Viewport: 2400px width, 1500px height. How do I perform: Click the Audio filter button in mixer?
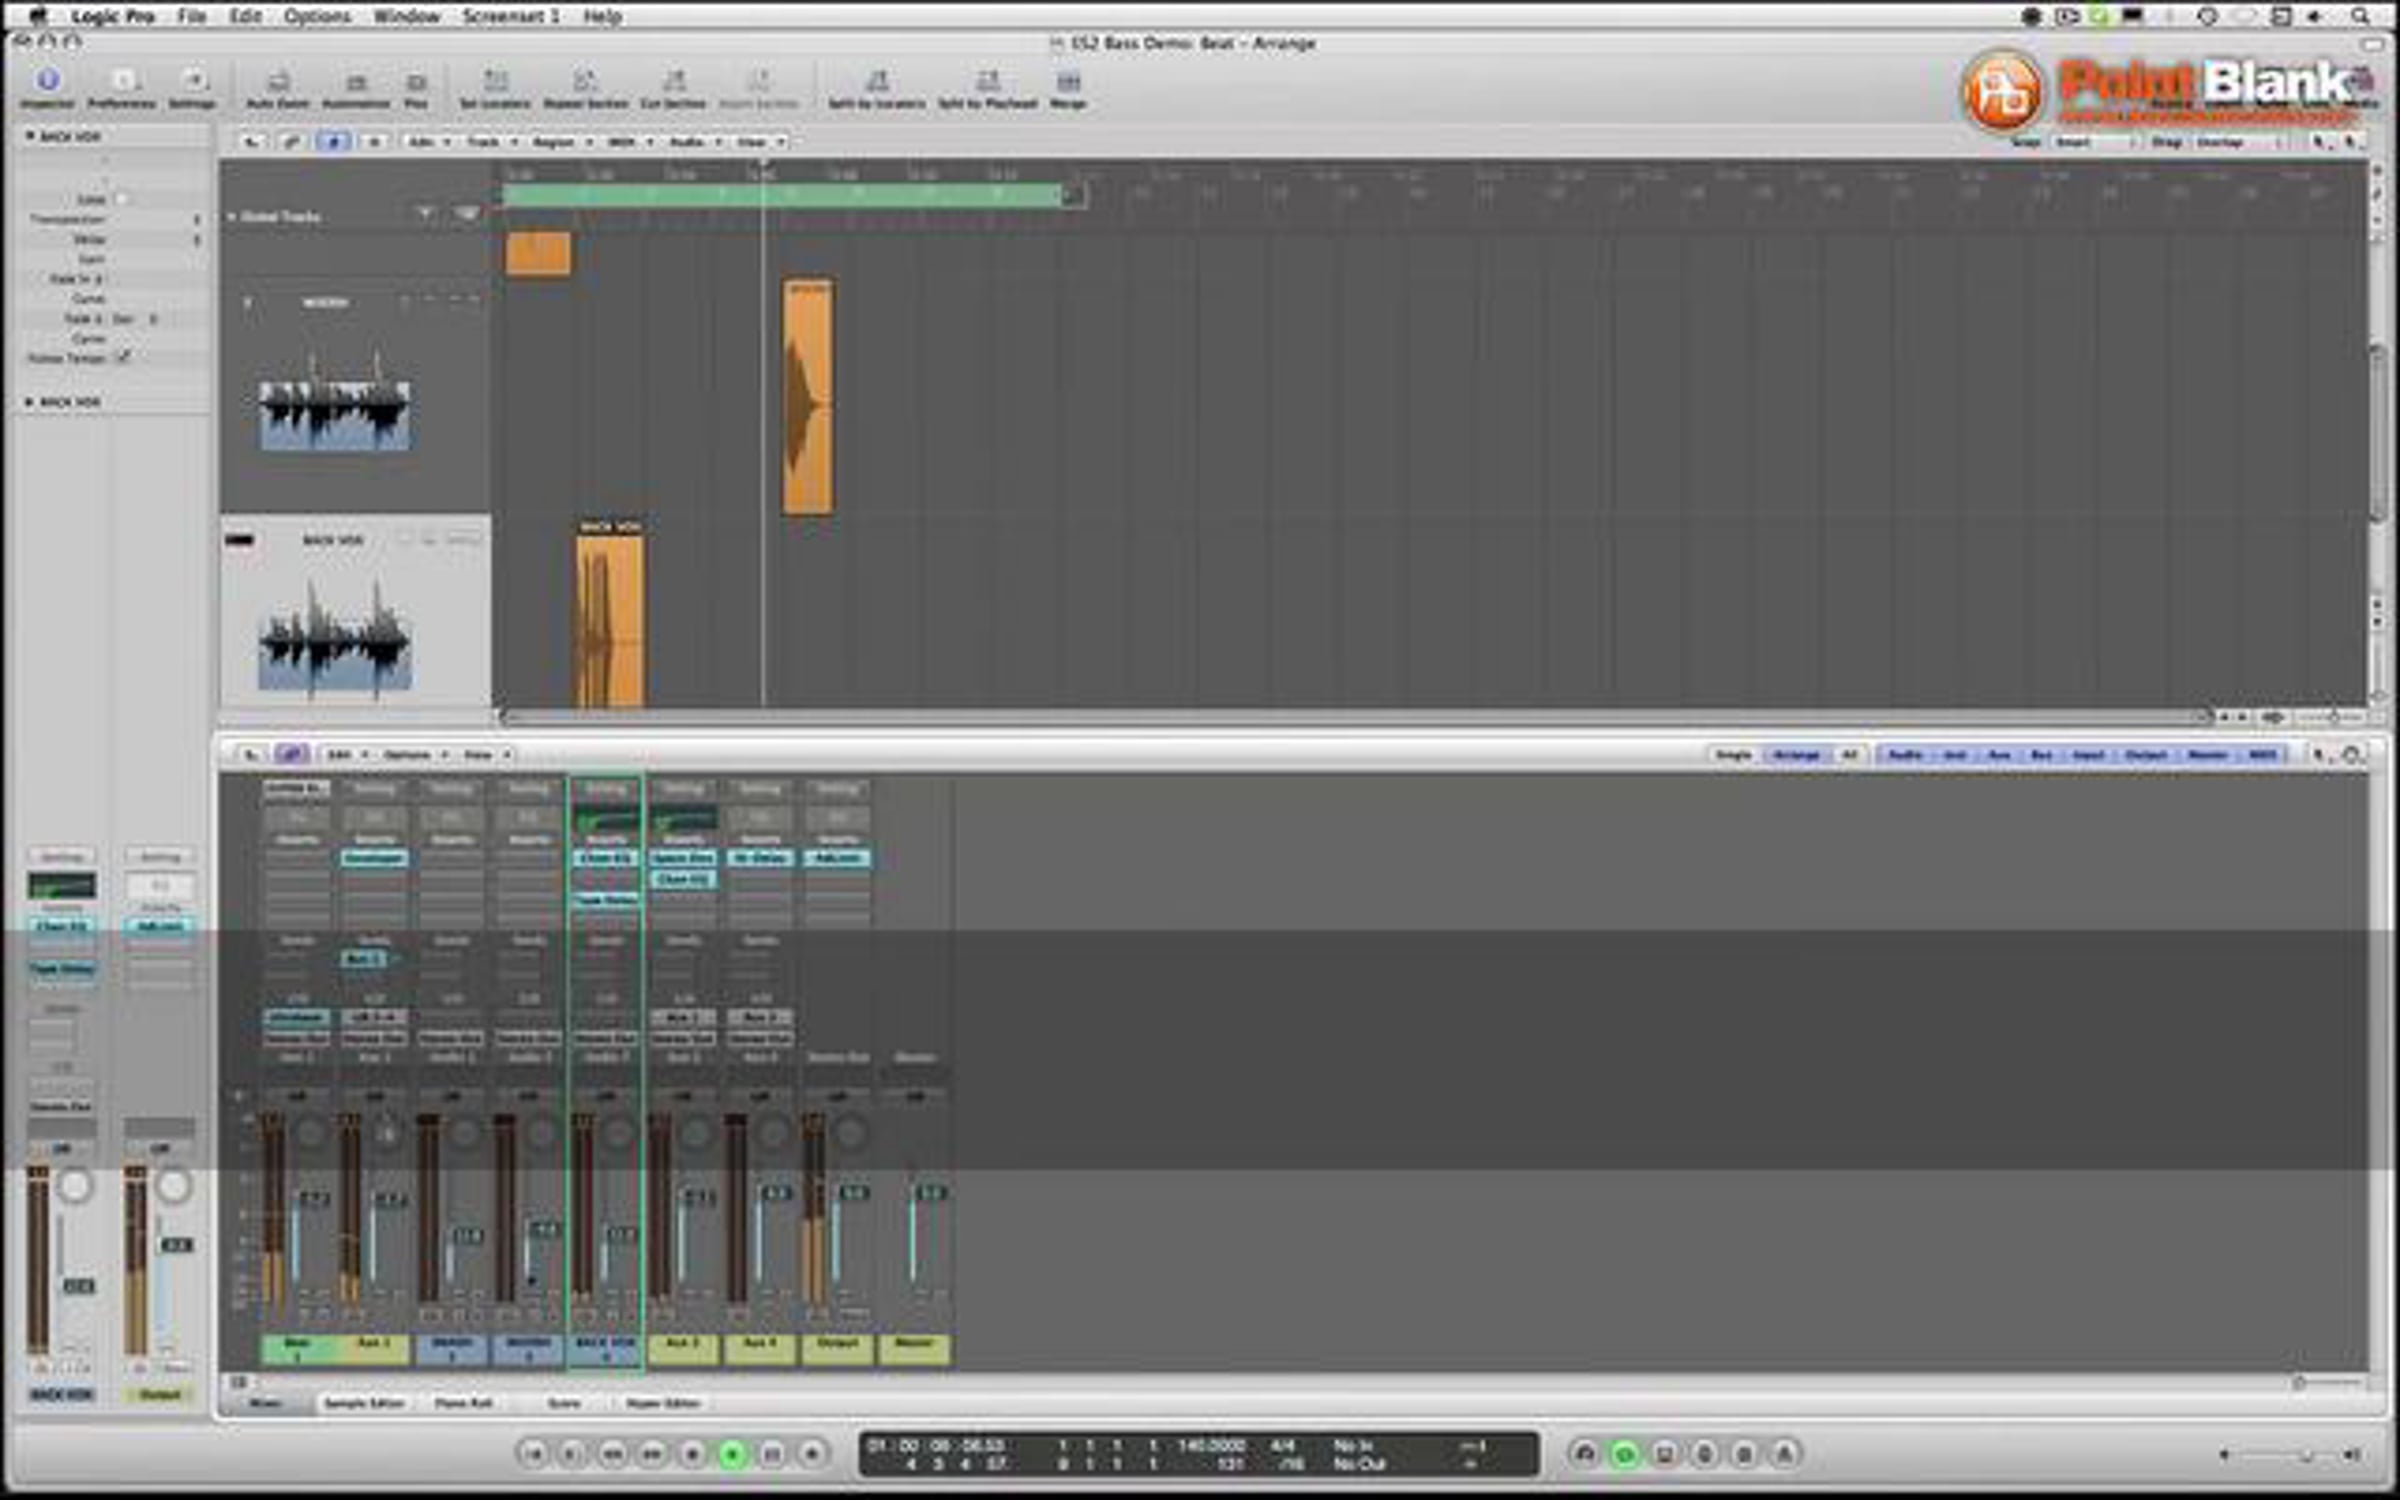coord(1905,755)
